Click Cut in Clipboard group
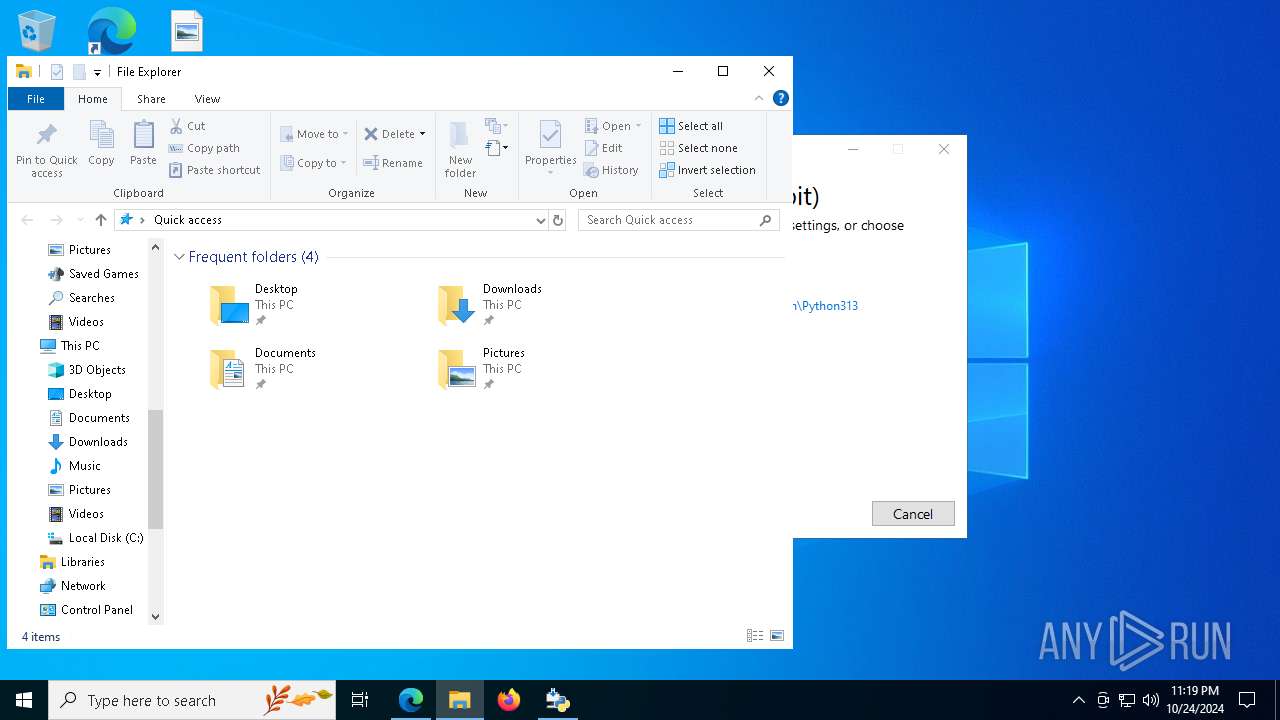Image resolution: width=1280 pixels, height=720 pixels. point(187,126)
